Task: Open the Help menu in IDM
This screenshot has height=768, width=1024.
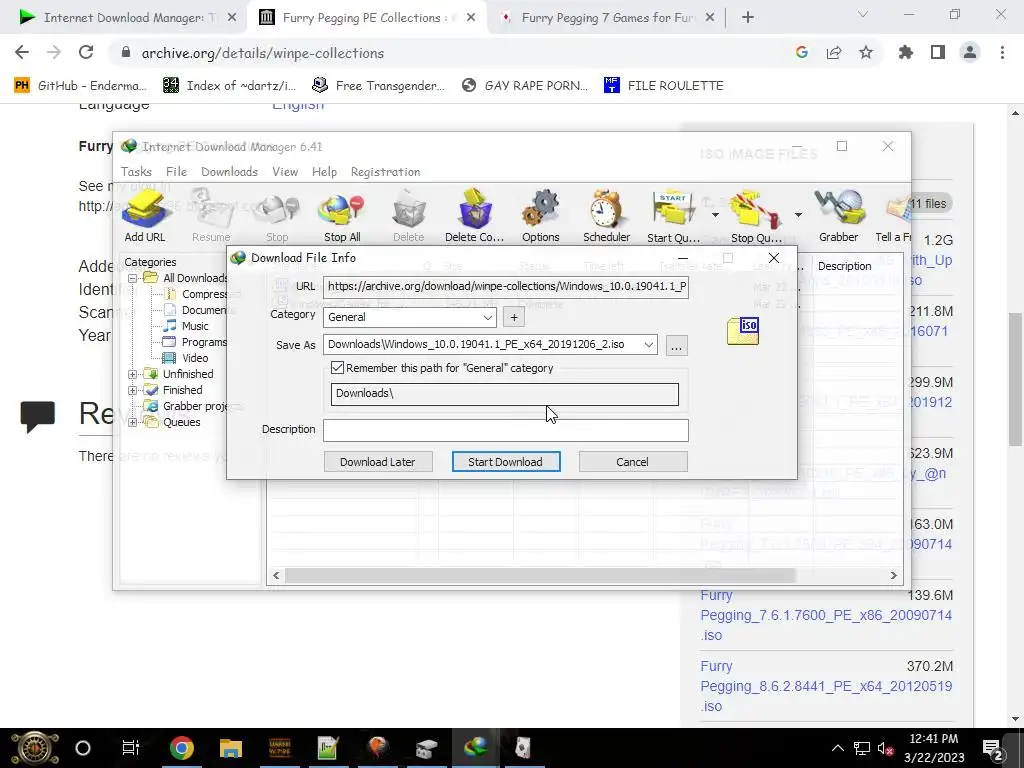Action: pos(324,172)
